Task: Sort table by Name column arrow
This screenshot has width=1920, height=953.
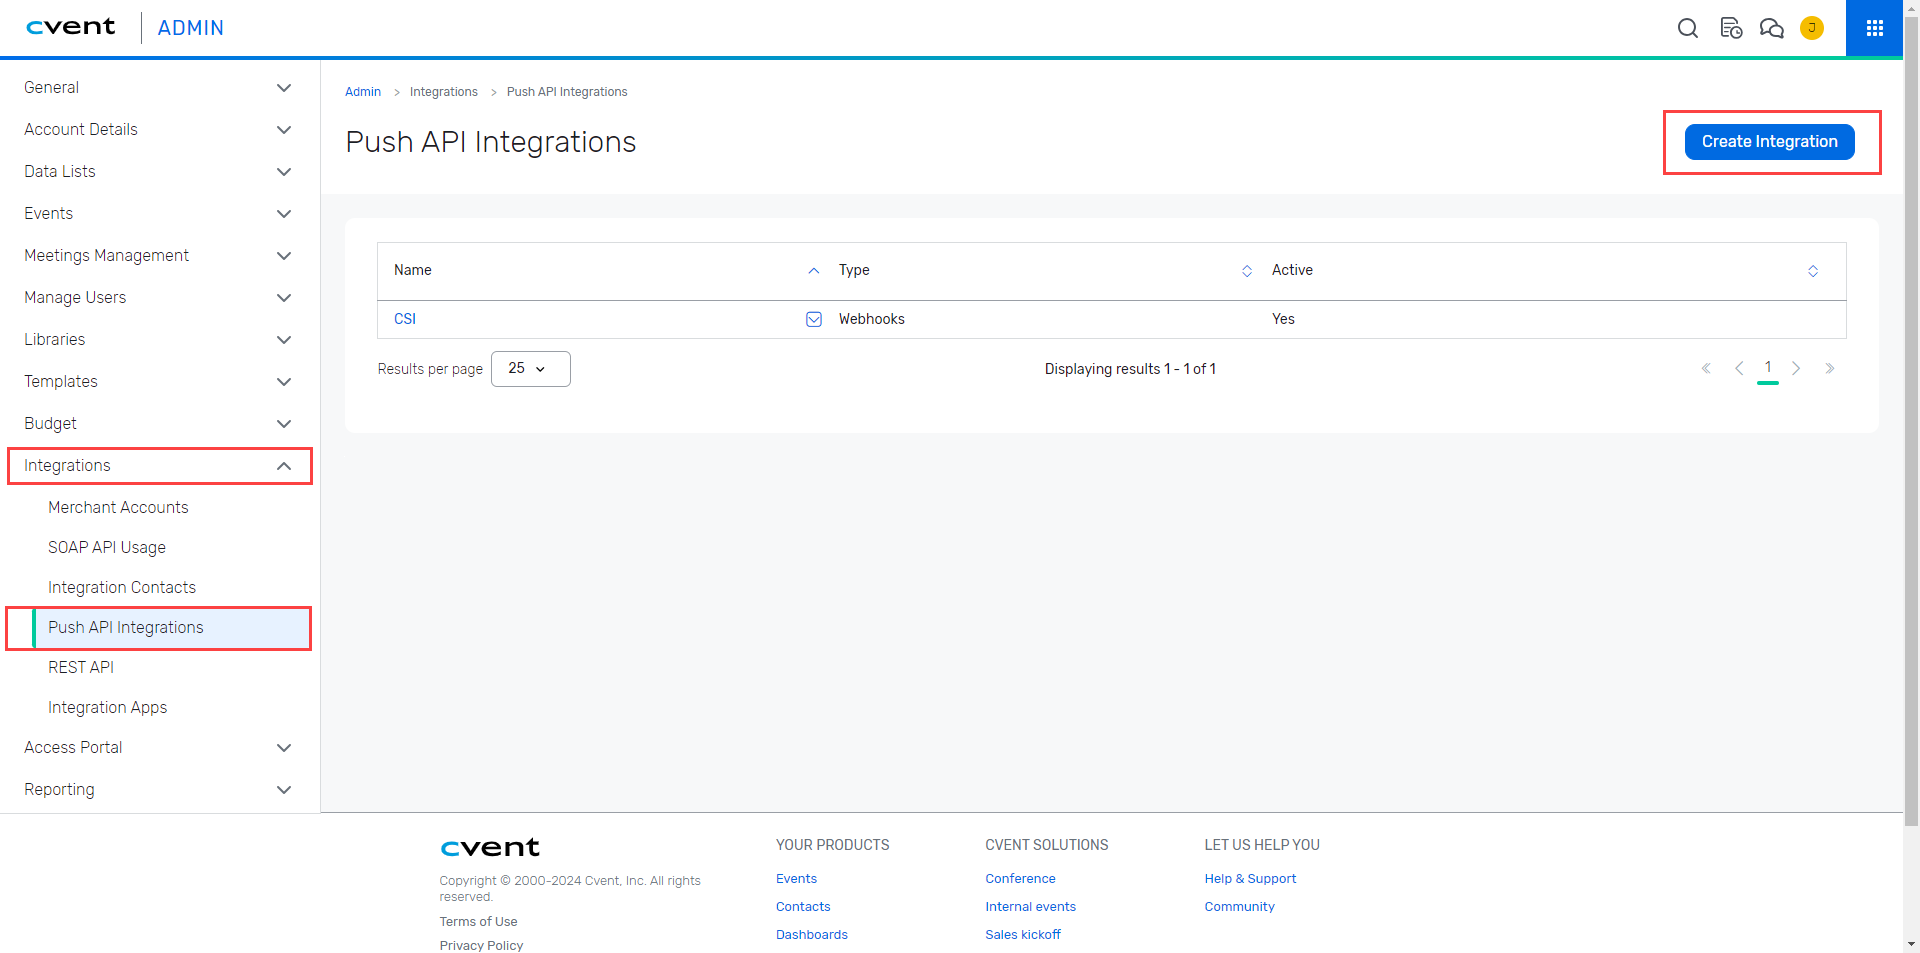Action: (x=814, y=271)
